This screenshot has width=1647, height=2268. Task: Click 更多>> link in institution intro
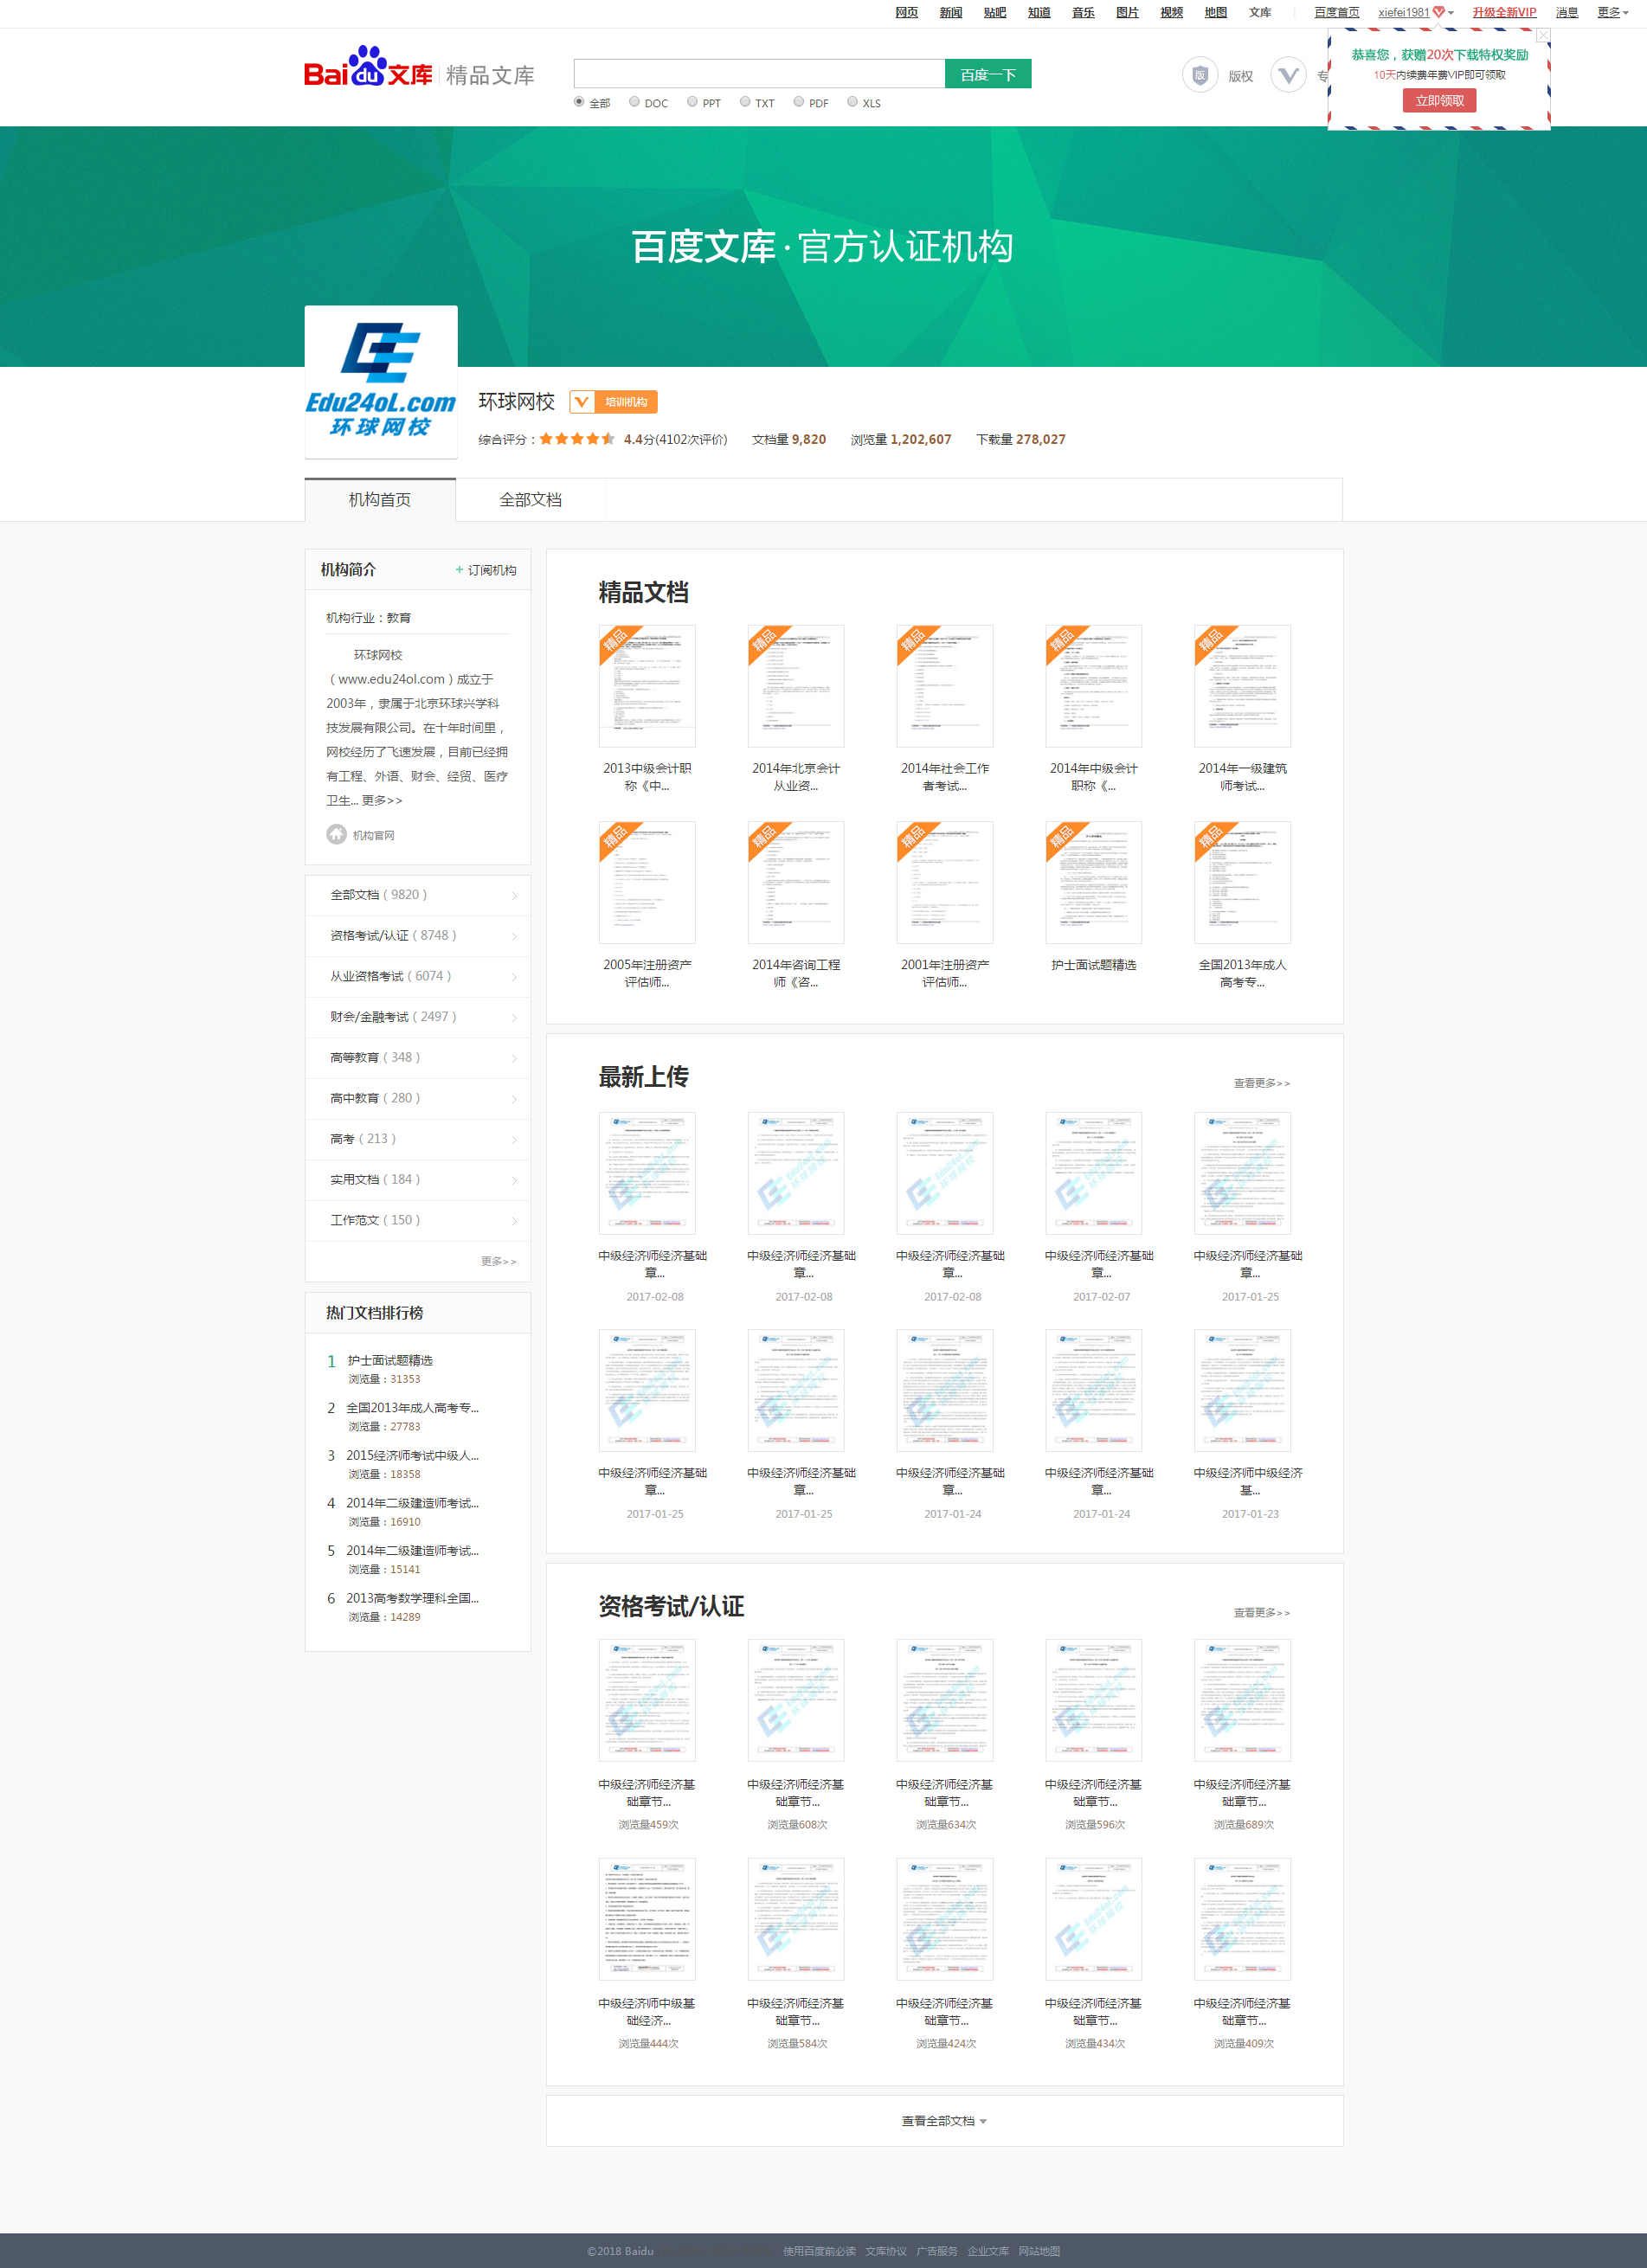point(382,801)
